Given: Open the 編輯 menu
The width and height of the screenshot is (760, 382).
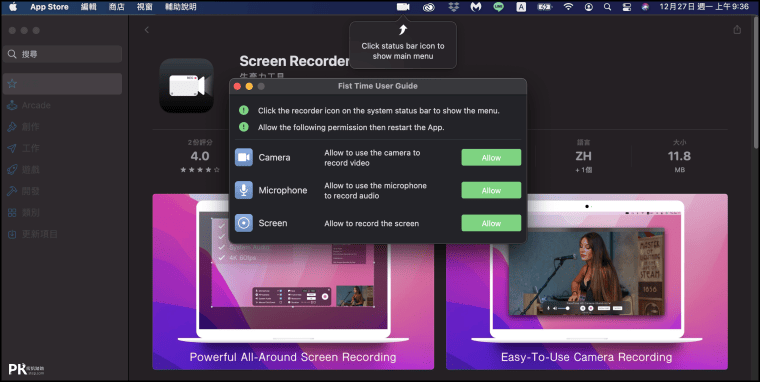Looking at the screenshot, I should point(88,7).
